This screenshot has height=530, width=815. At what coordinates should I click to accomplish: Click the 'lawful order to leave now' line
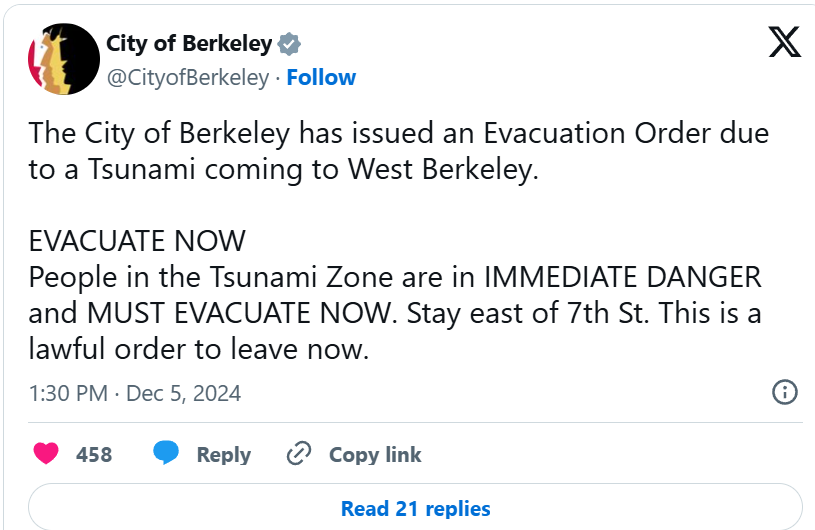(x=199, y=349)
